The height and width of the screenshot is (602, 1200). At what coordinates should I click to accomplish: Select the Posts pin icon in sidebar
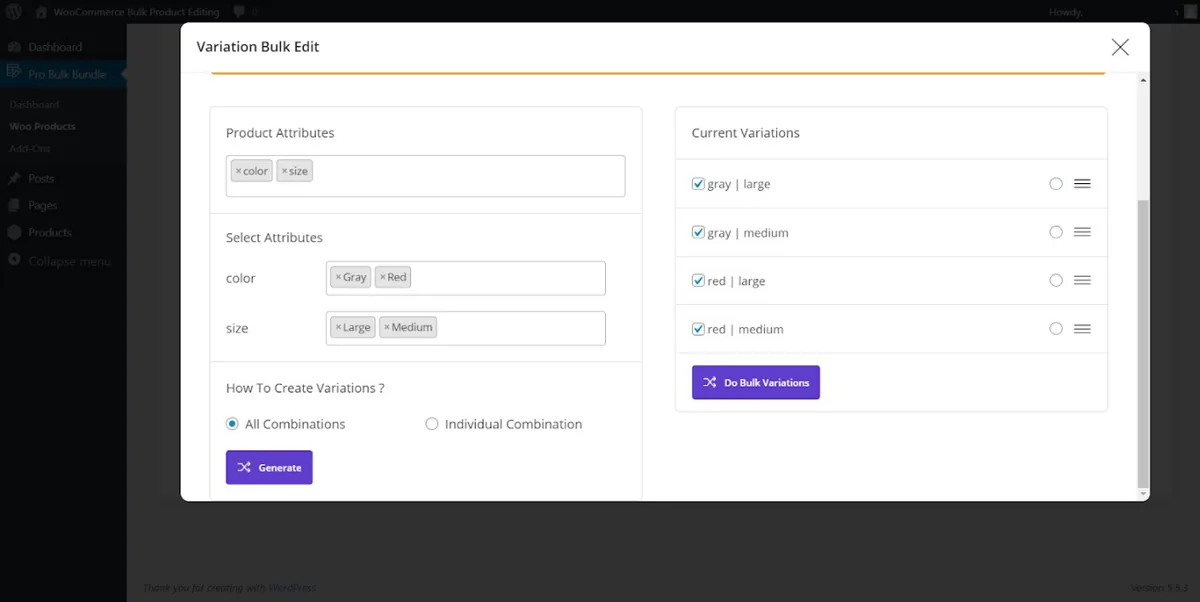[15, 178]
